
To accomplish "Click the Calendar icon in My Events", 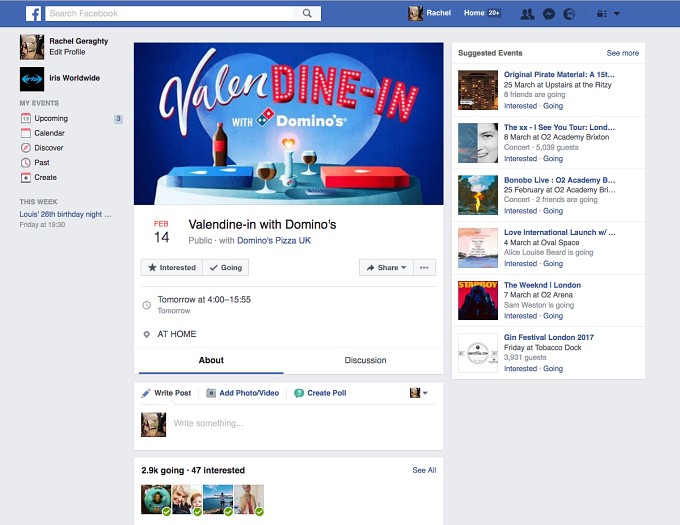I will point(26,133).
